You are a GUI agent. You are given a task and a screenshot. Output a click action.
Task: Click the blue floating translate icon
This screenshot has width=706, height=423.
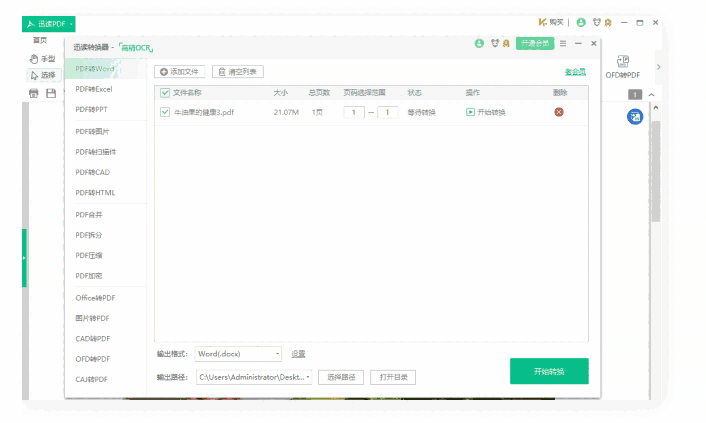(635, 117)
